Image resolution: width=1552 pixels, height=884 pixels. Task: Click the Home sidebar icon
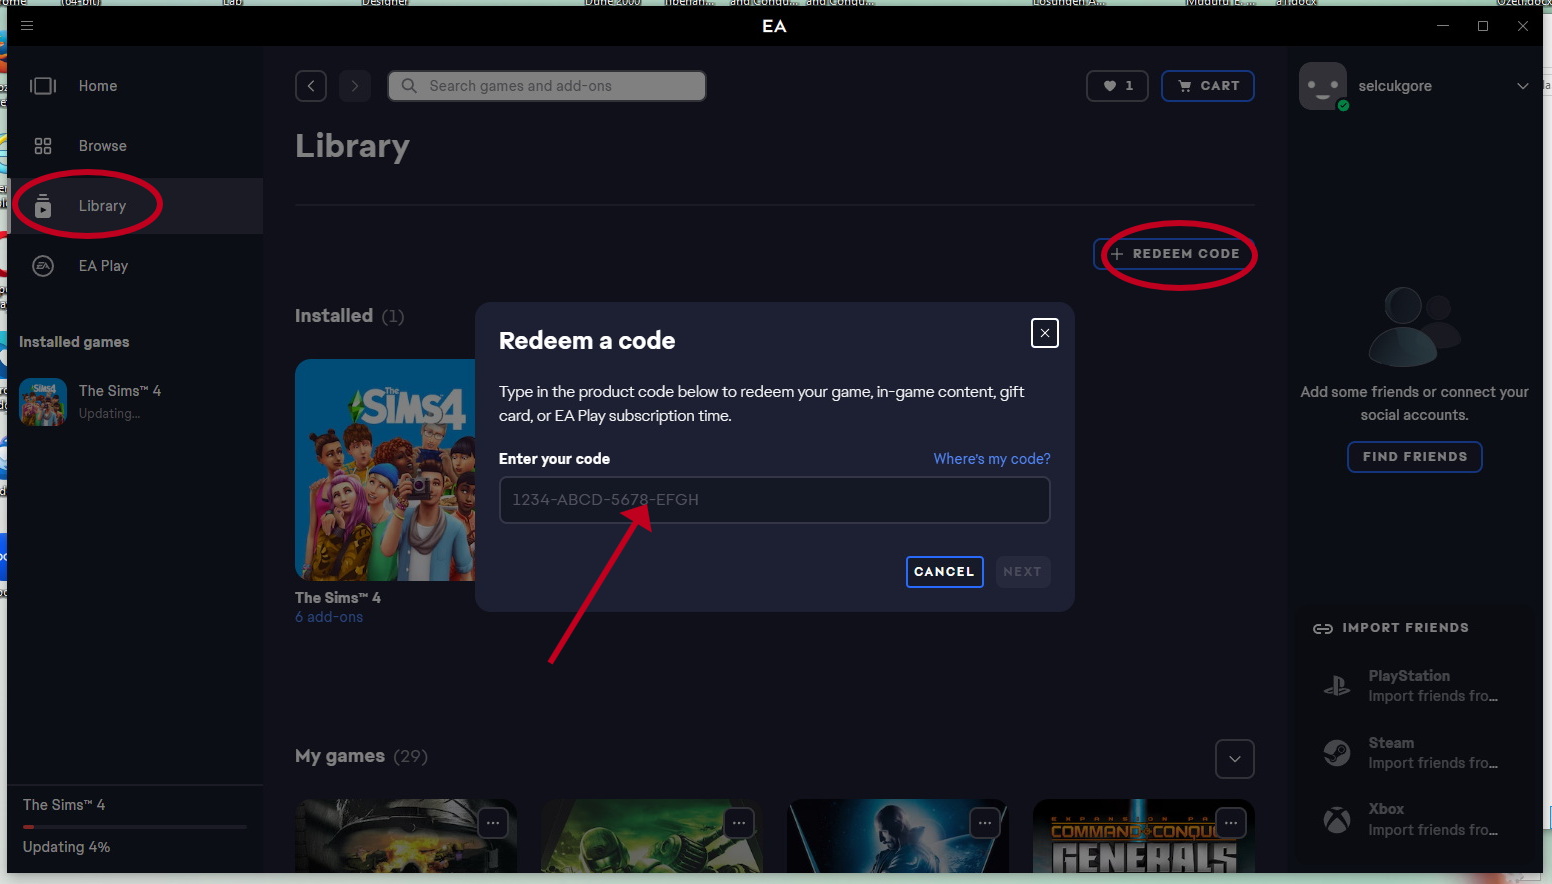[43, 86]
